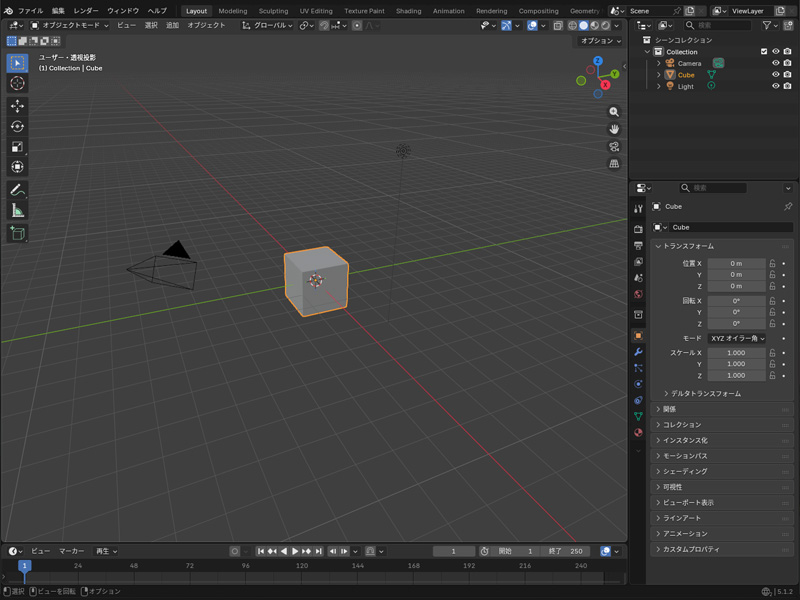The width and height of the screenshot is (800, 600).
Task: Open the Global transform orientation dropdown
Action: [x=267, y=26]
